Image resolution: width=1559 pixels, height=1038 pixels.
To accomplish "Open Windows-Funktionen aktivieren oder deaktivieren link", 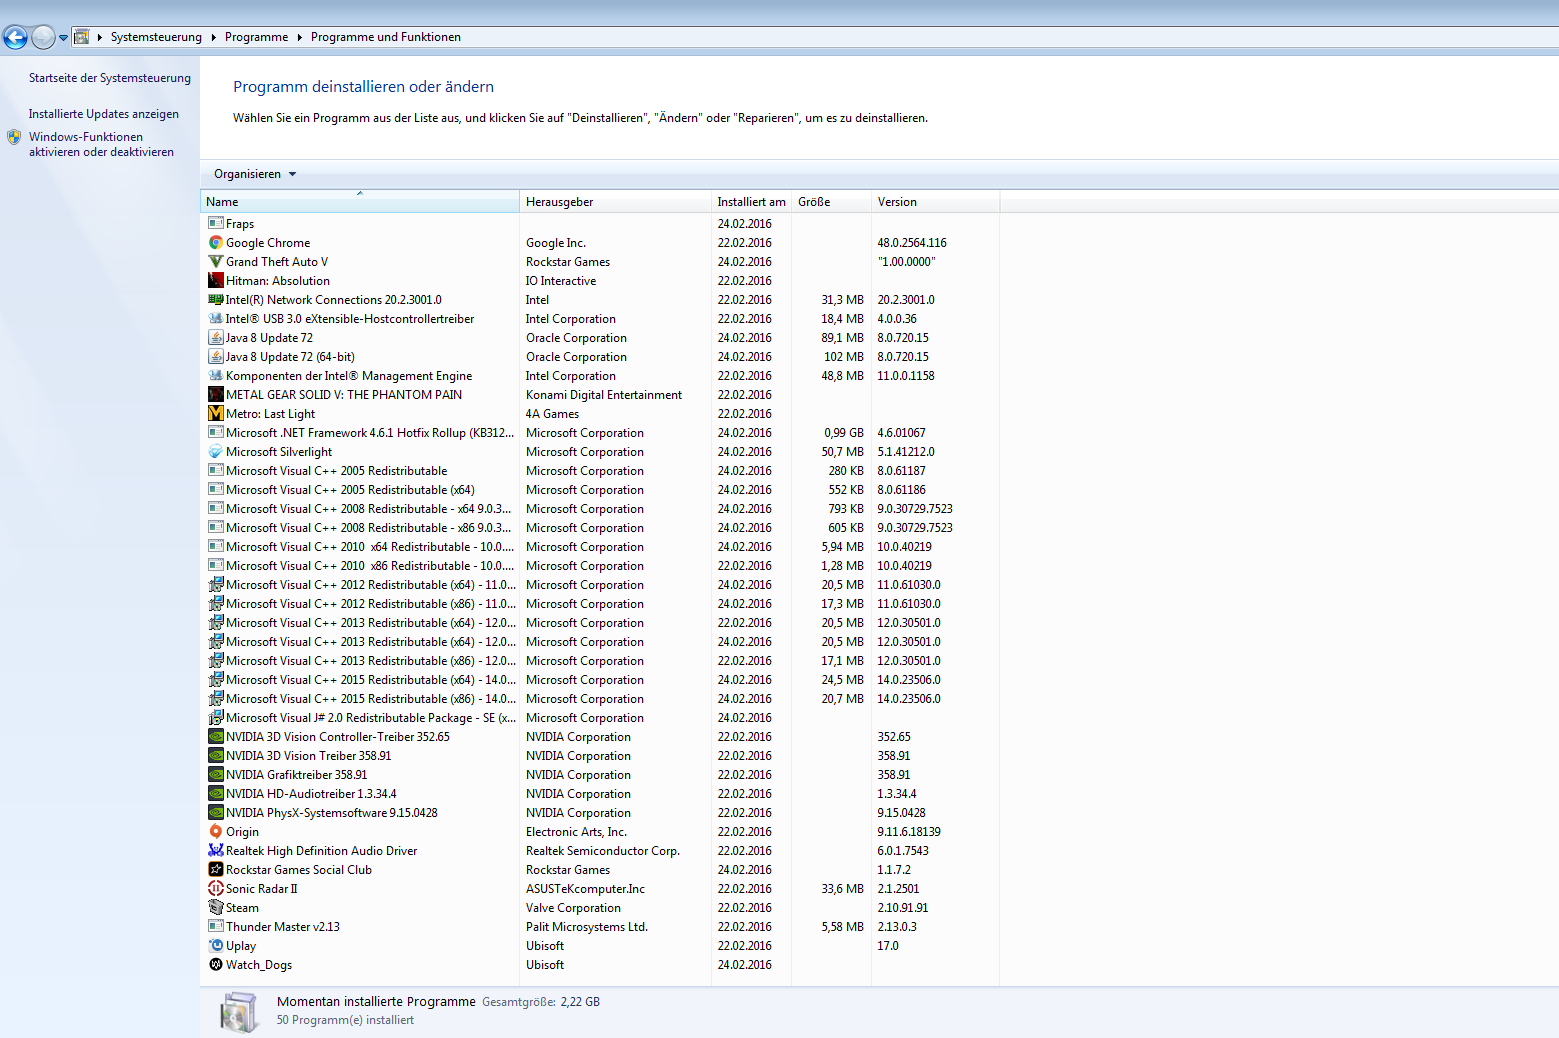I will click(x=101, y=144).
